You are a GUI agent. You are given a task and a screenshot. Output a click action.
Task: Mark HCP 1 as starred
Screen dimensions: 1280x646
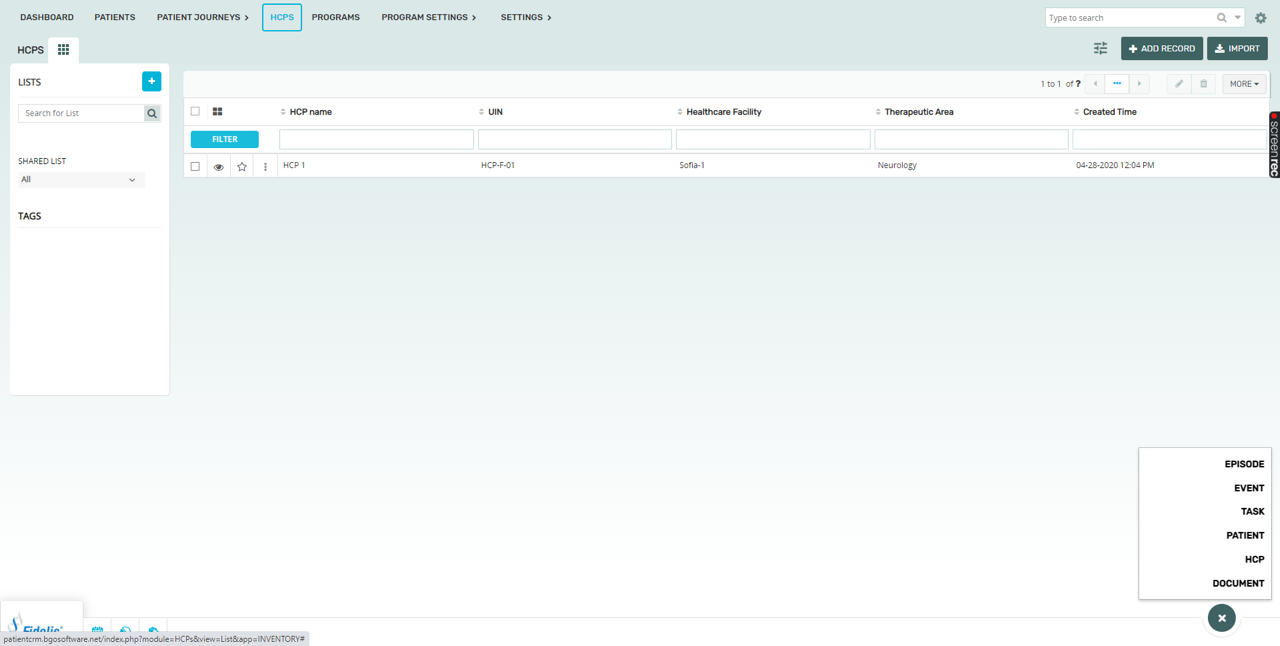point(242,167)
